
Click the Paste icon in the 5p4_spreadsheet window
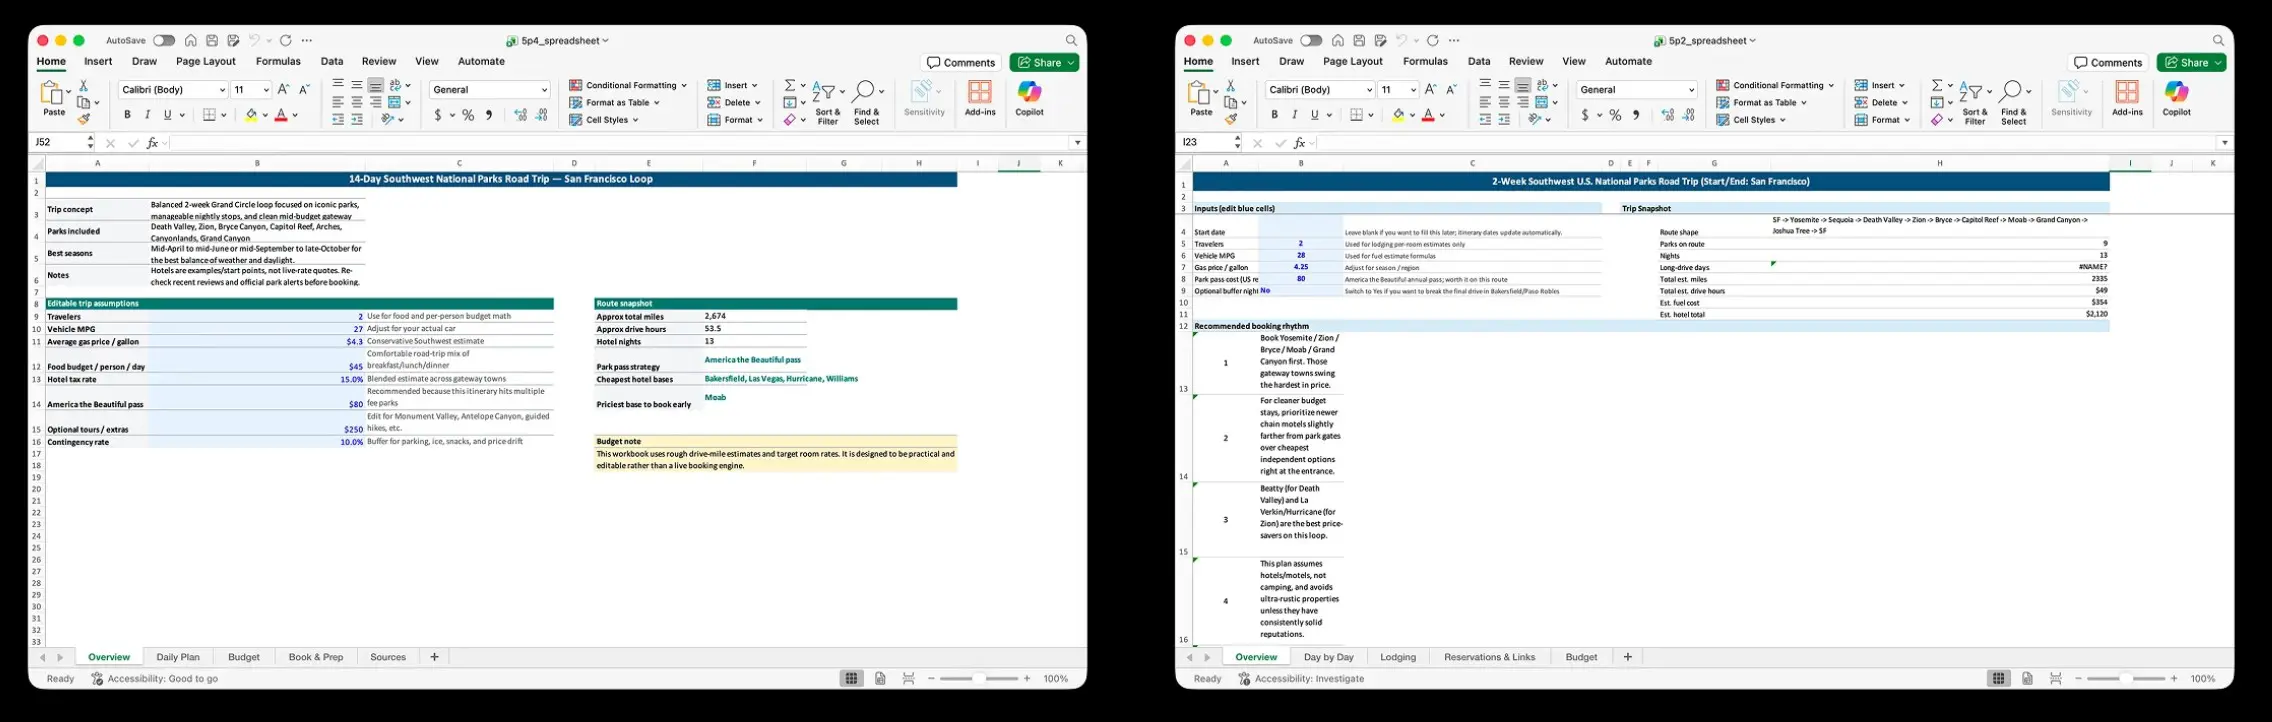point(53,98)
